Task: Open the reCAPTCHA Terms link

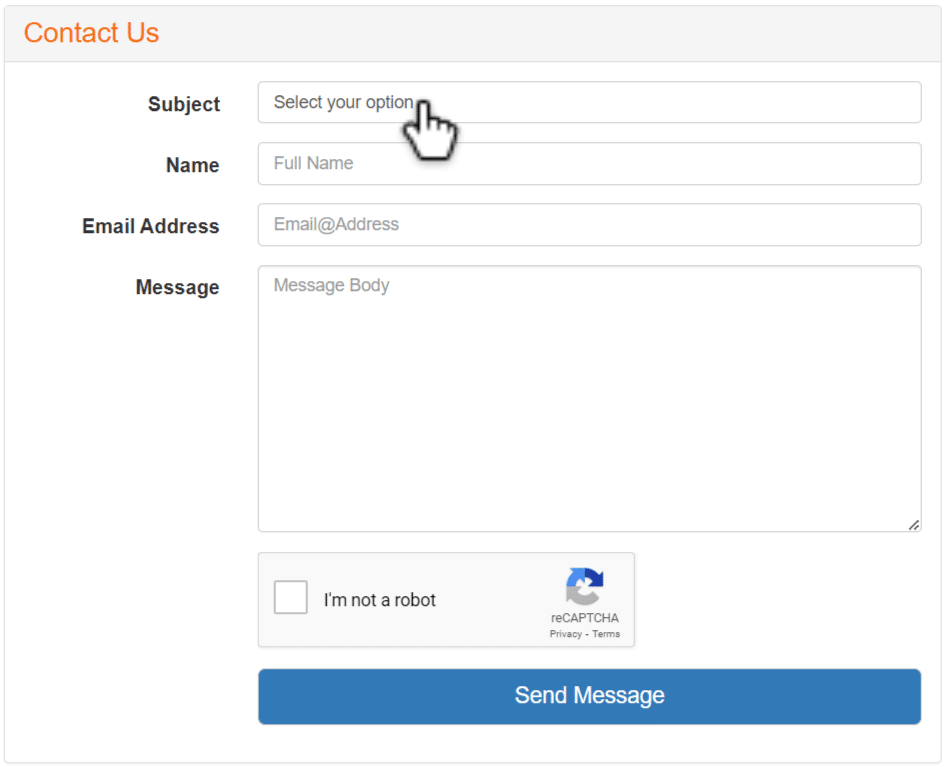Action: click(606, 634)
